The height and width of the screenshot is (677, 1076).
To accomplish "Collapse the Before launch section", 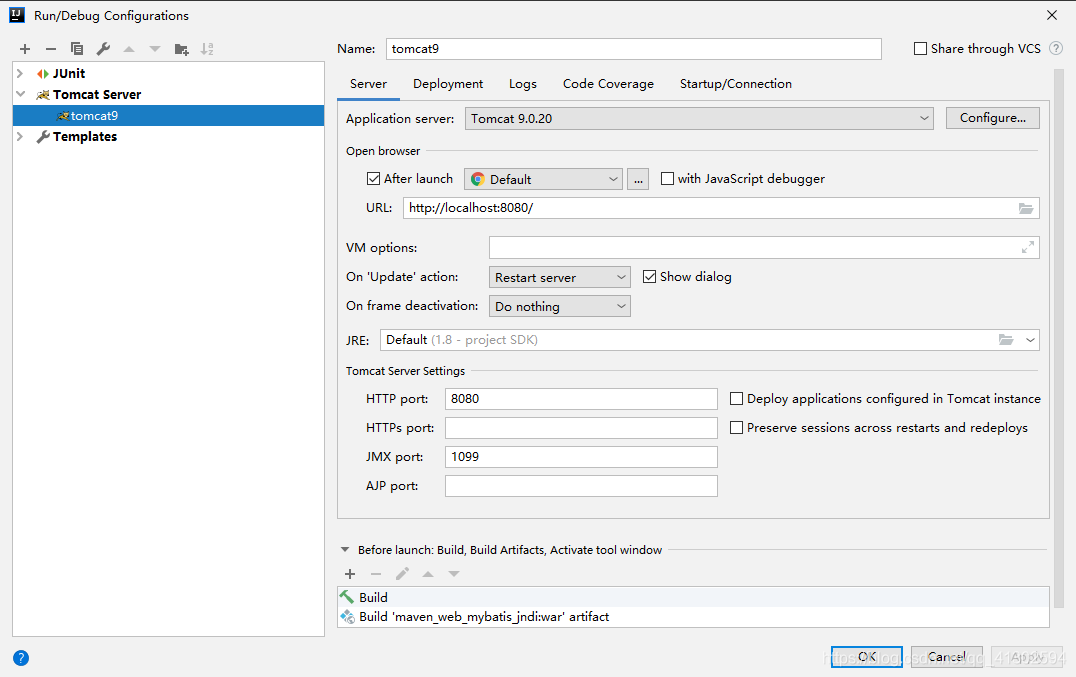I will 344,549.
